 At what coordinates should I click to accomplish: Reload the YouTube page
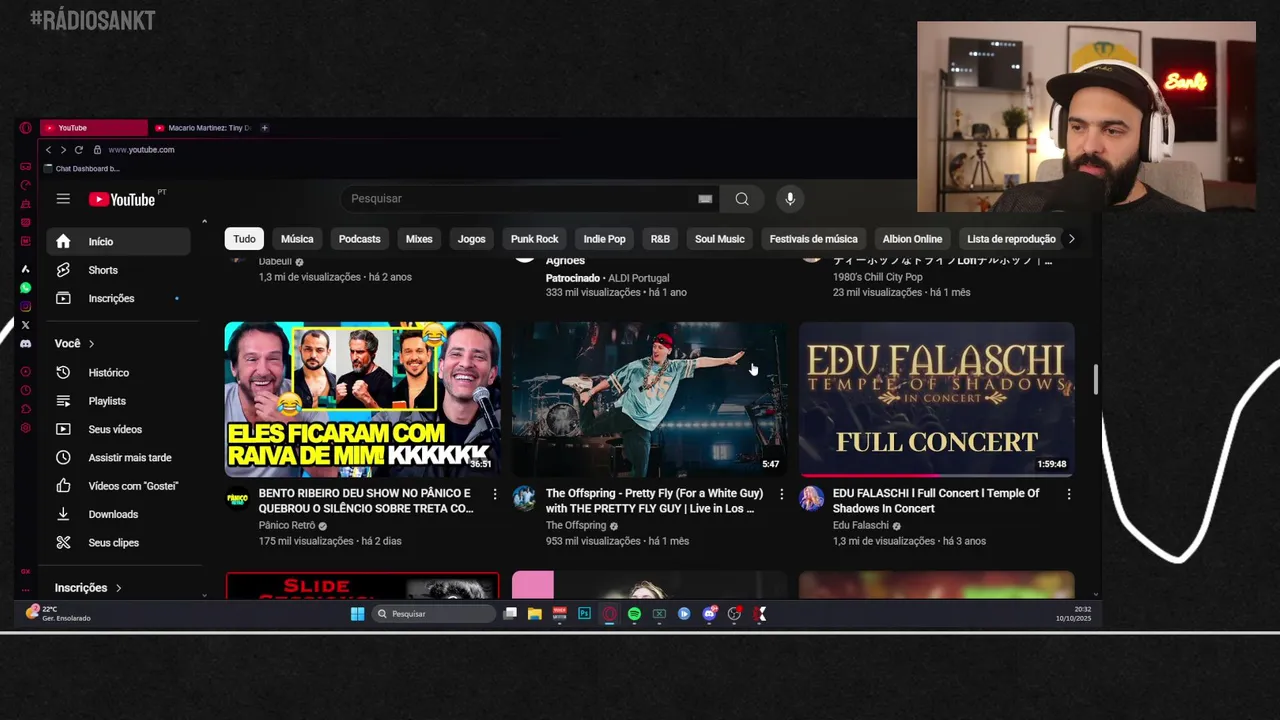tap(79, 150)
